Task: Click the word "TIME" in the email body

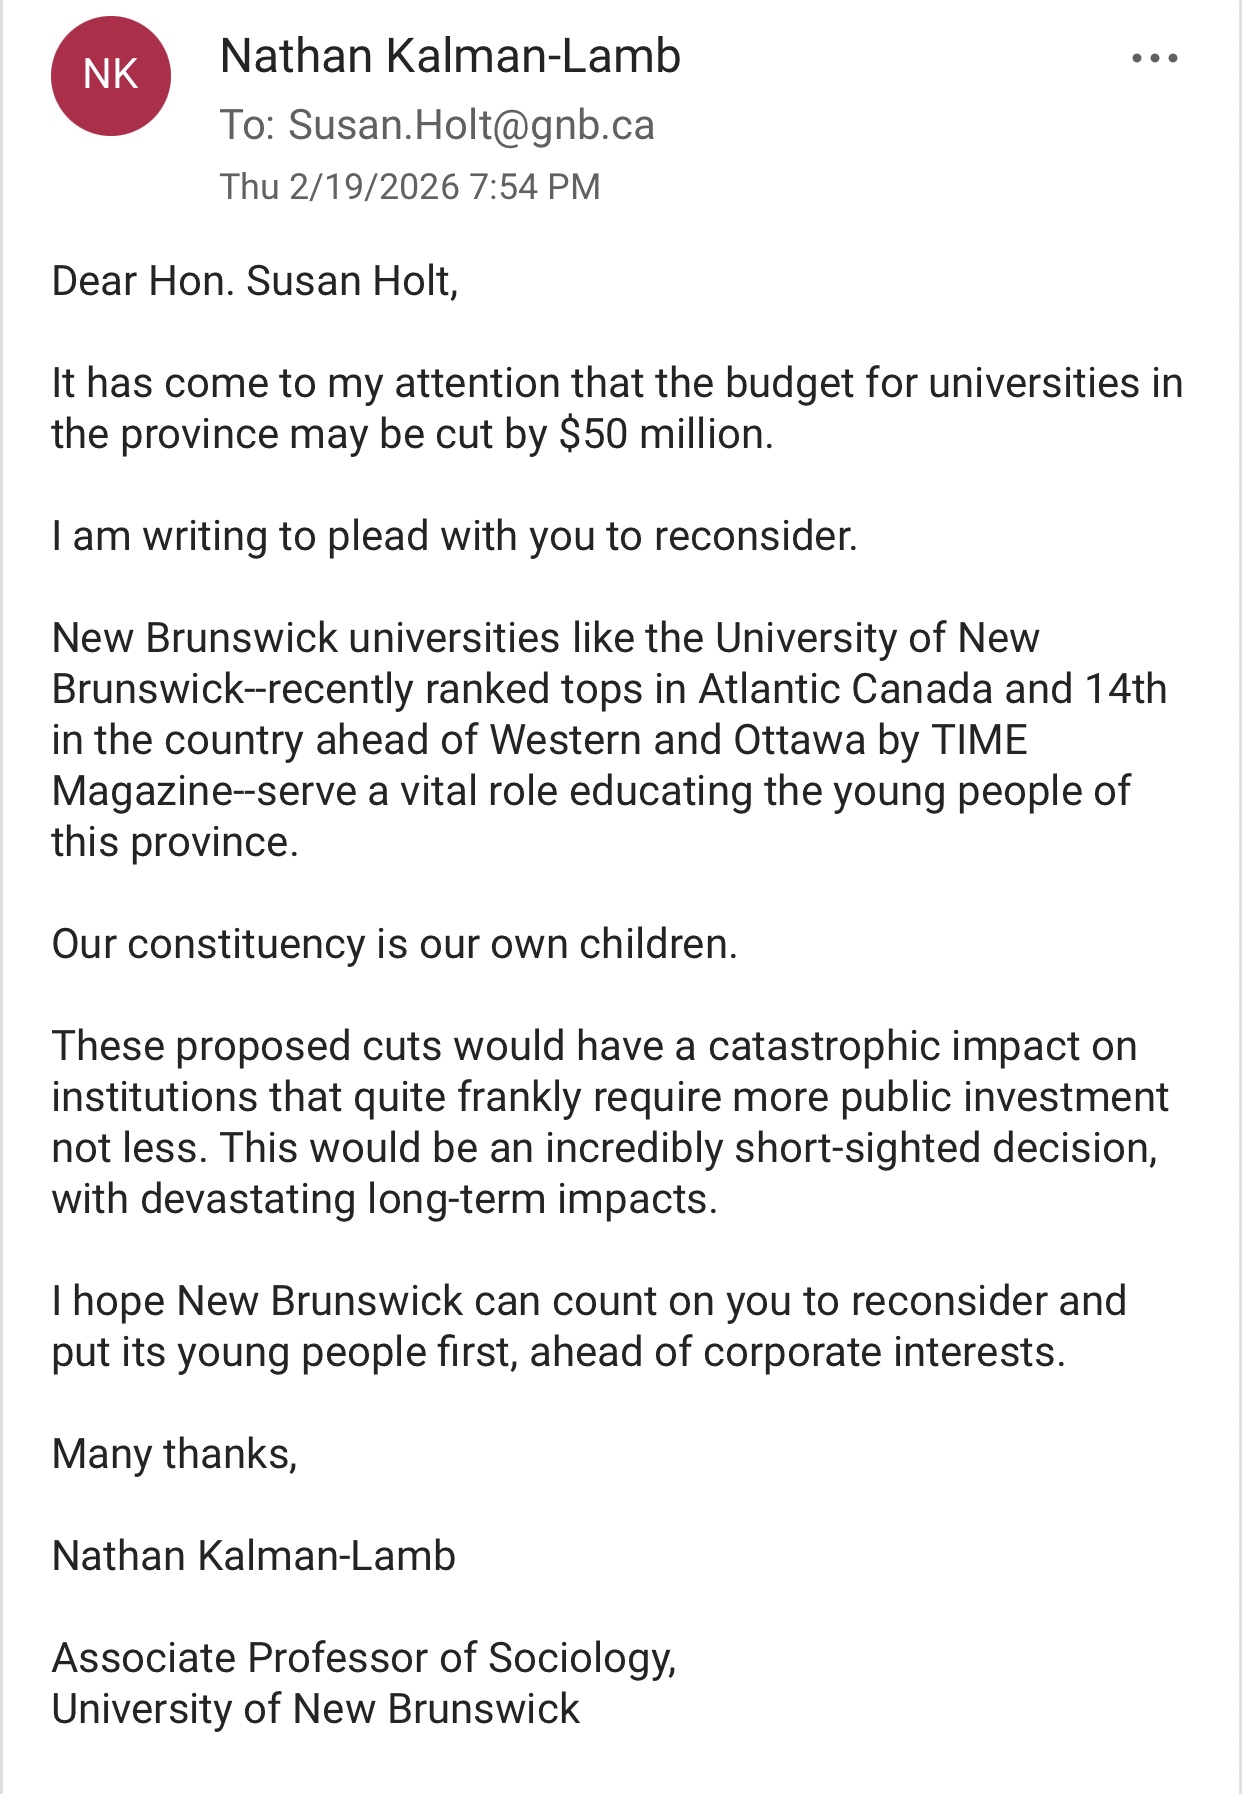Action: point(978,741)
